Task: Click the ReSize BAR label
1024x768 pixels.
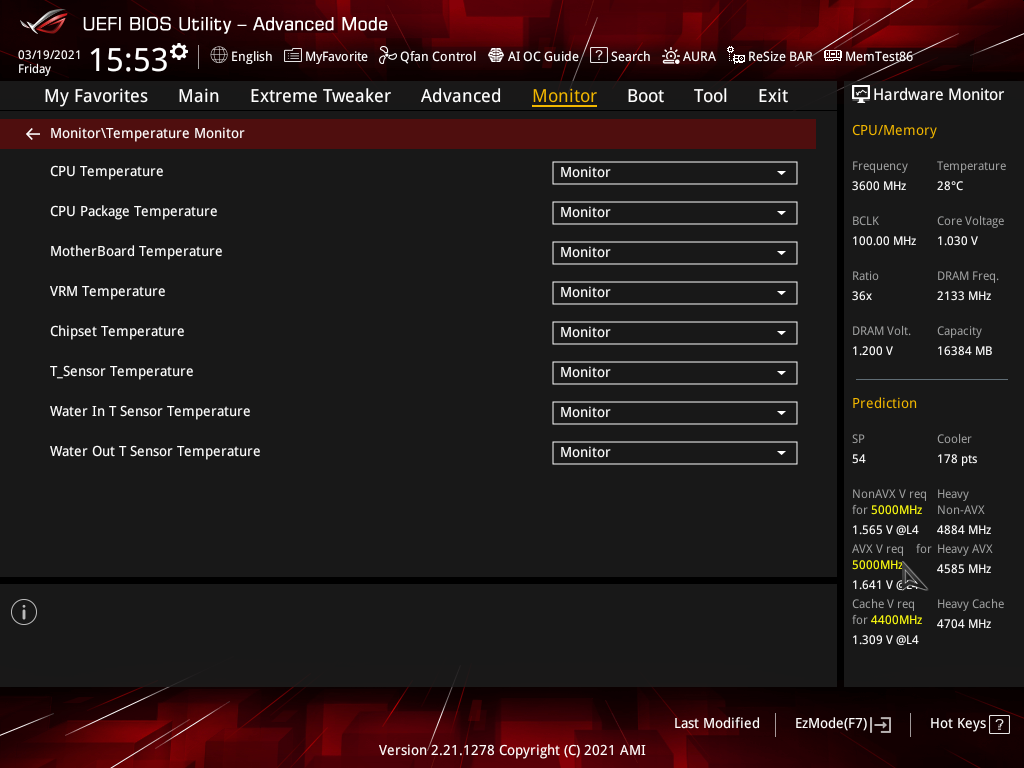Action: tap(780, 56)
